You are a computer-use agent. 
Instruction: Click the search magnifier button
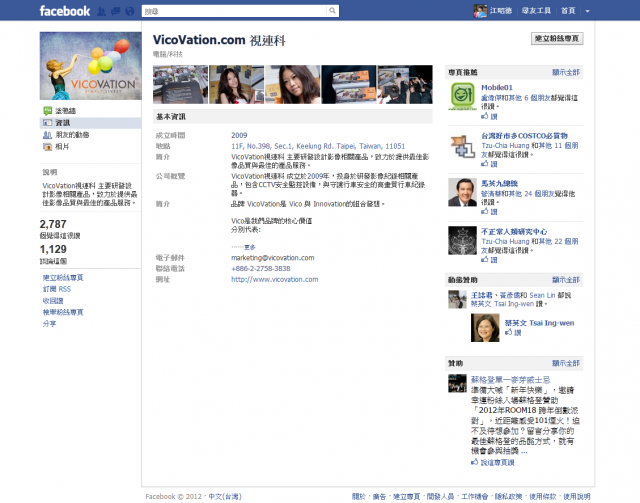click(x=332, y=11)
